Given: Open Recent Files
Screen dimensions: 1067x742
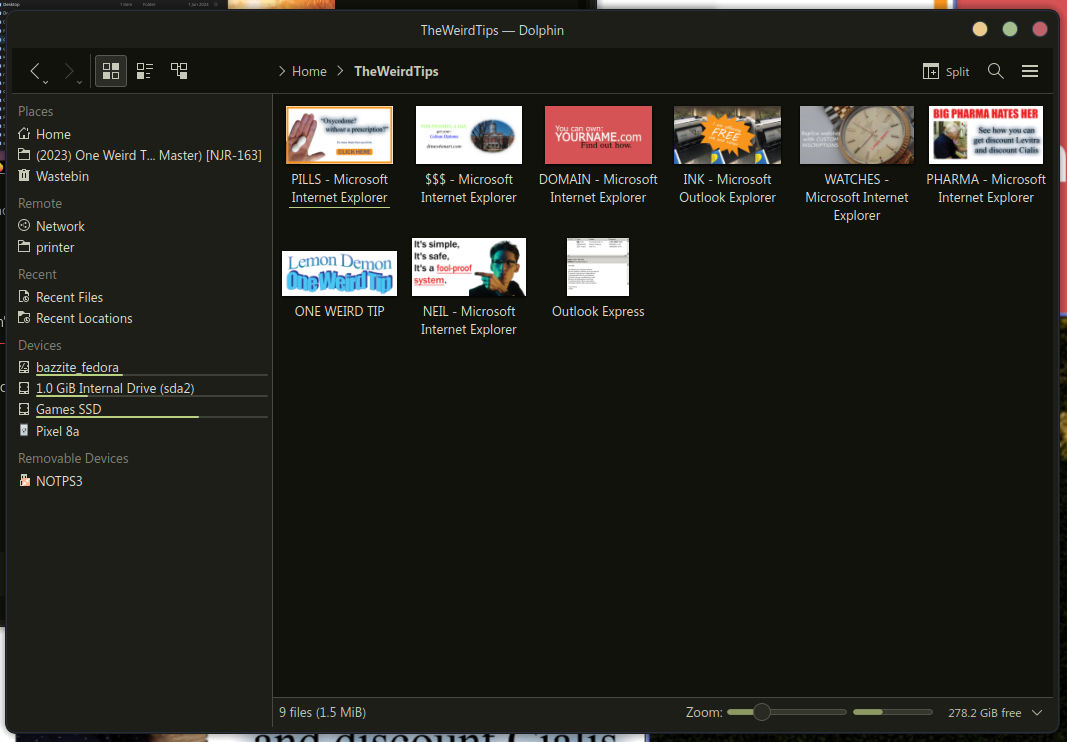Looking at the screenshot, I should 142,297.
